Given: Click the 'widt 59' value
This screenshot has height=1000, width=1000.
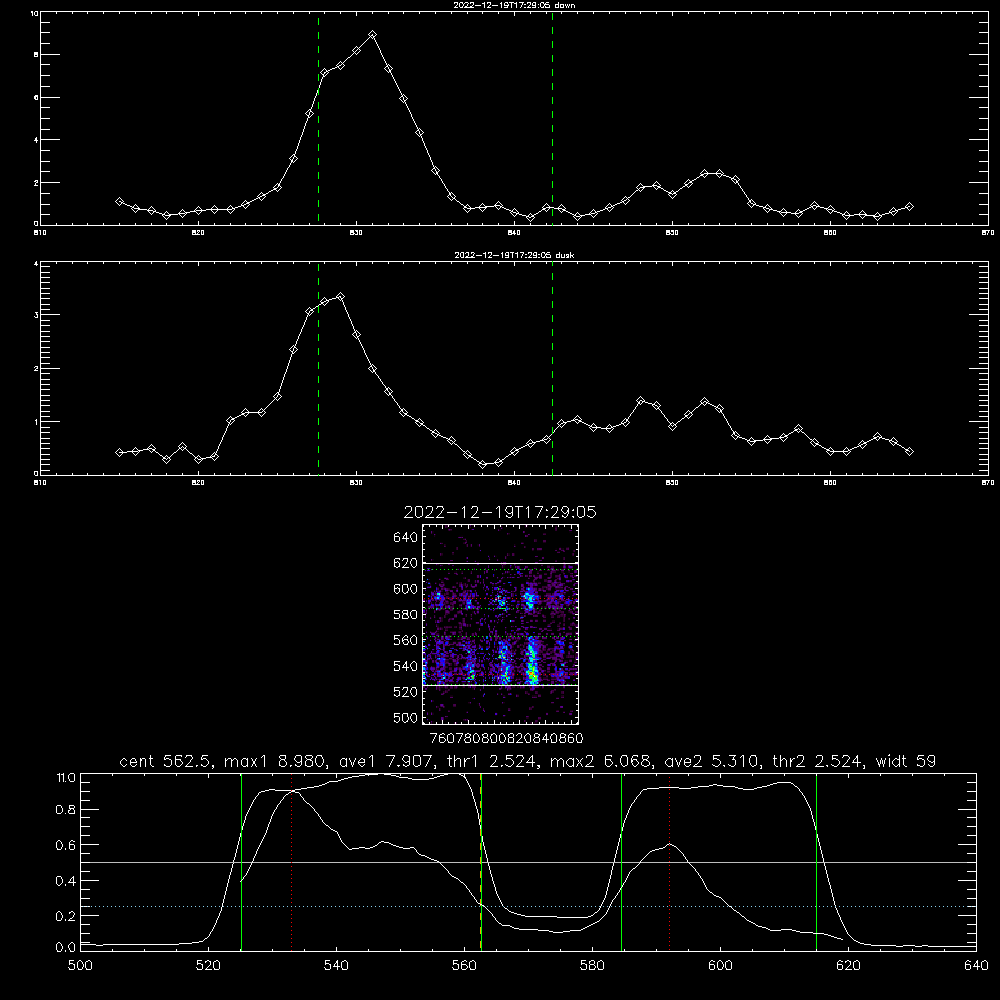Looking at the screenshot, I should click(x=906, y=761).
